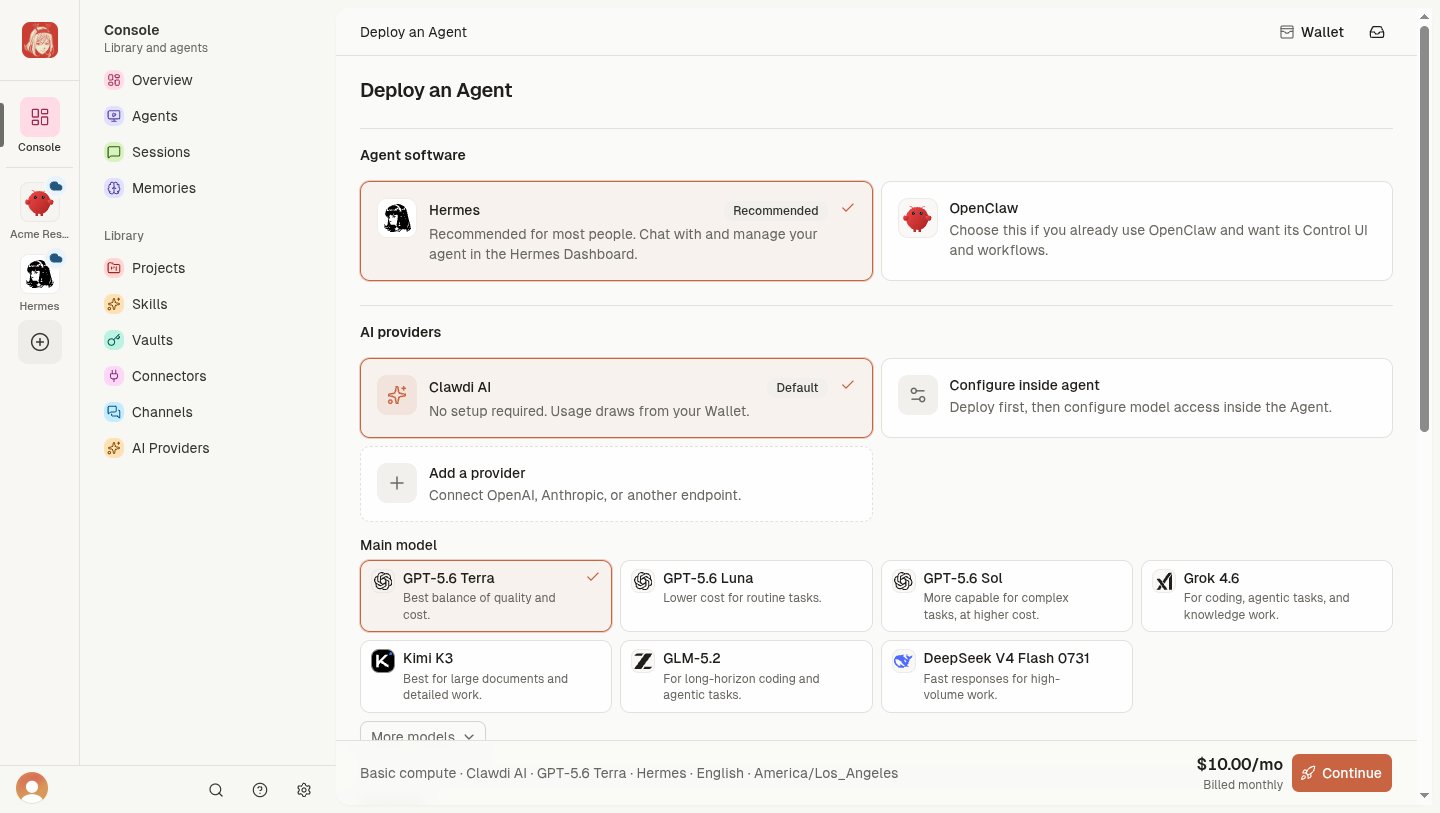
Task: Go to Overview in the sidebar
Action: point(207,80)
